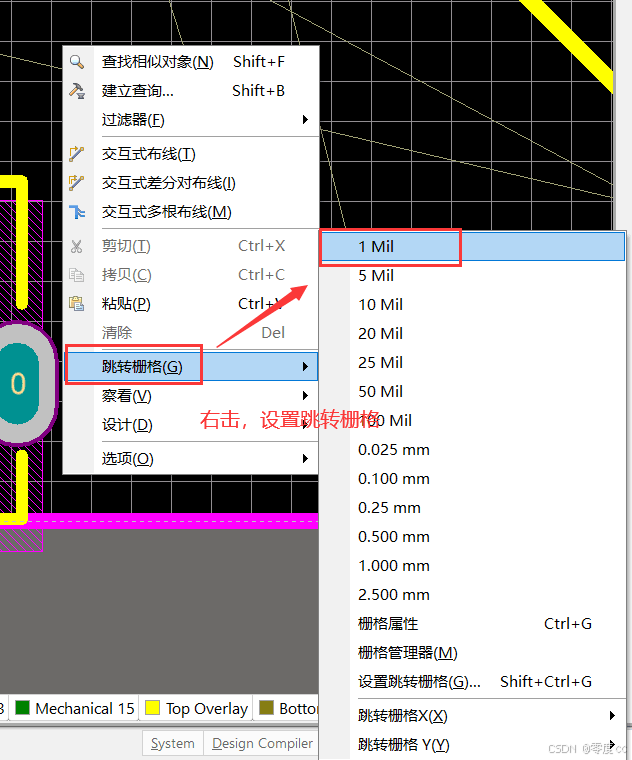The image size is (632, 760).
Task: Open the Design Compiler panel button
Action: (x=262, y=744)
